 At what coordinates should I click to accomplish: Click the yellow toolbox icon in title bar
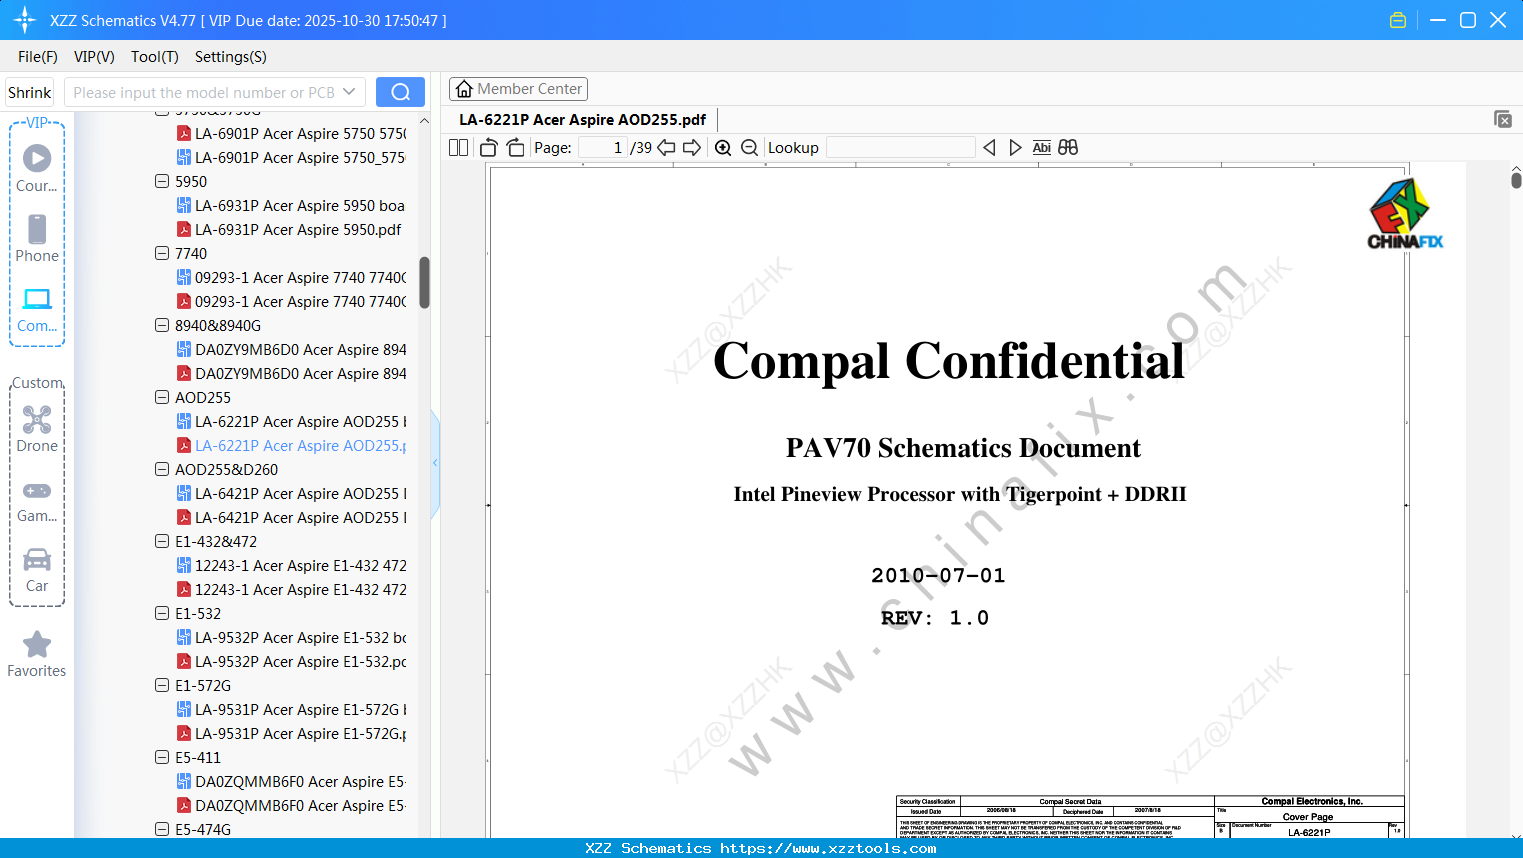pos(1398,20)
